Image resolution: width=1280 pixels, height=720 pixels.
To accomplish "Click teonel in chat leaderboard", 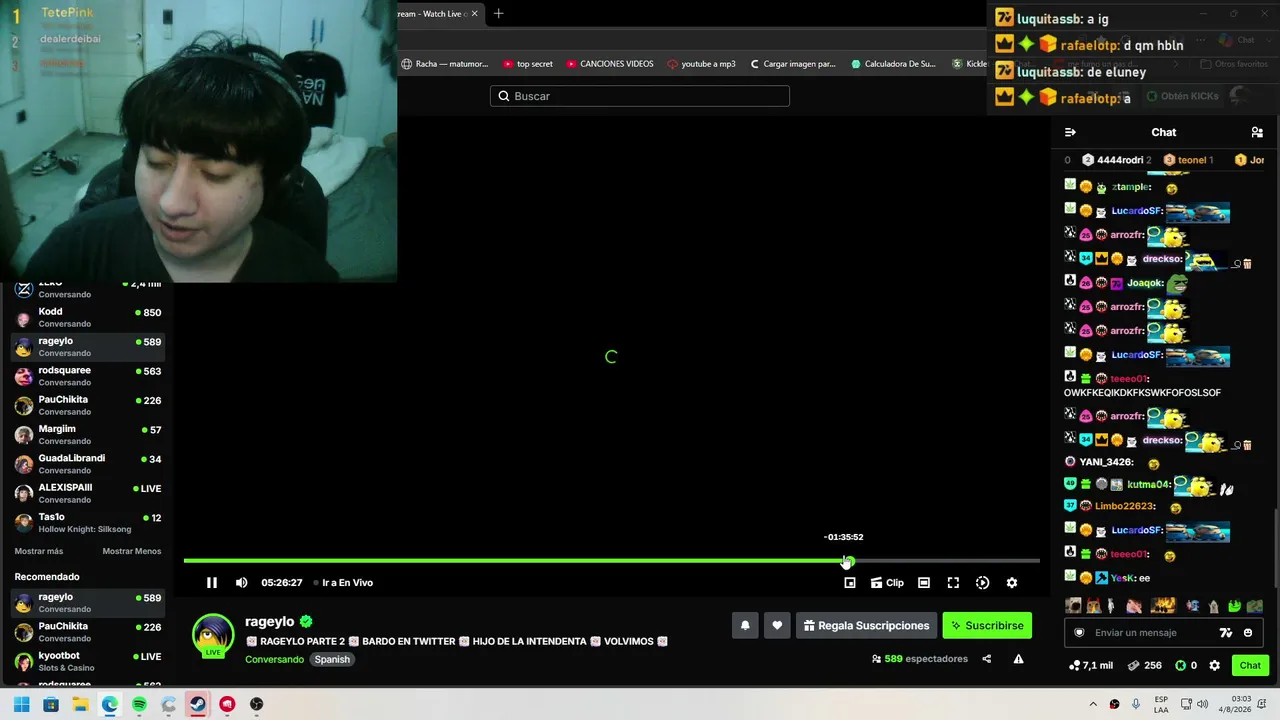I will (1188, 160).
